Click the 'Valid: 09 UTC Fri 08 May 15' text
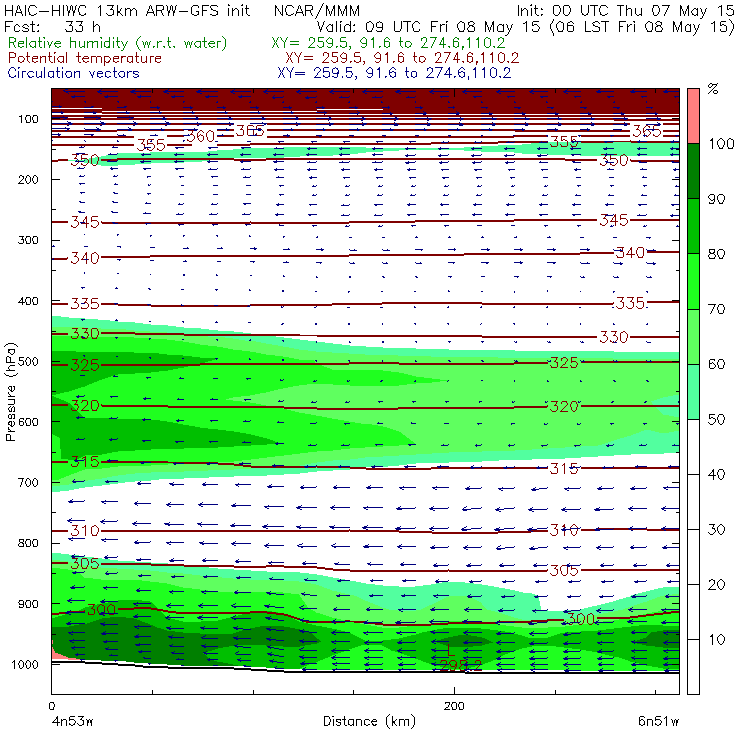Viewport: 740px width, 740px height. [x=428, y=27]
